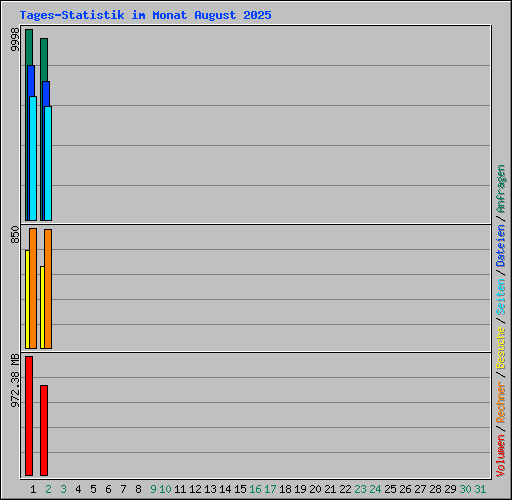Click day 5 on the x-axis
Viewport: 512px width, 500px height.
pos(93,489)
